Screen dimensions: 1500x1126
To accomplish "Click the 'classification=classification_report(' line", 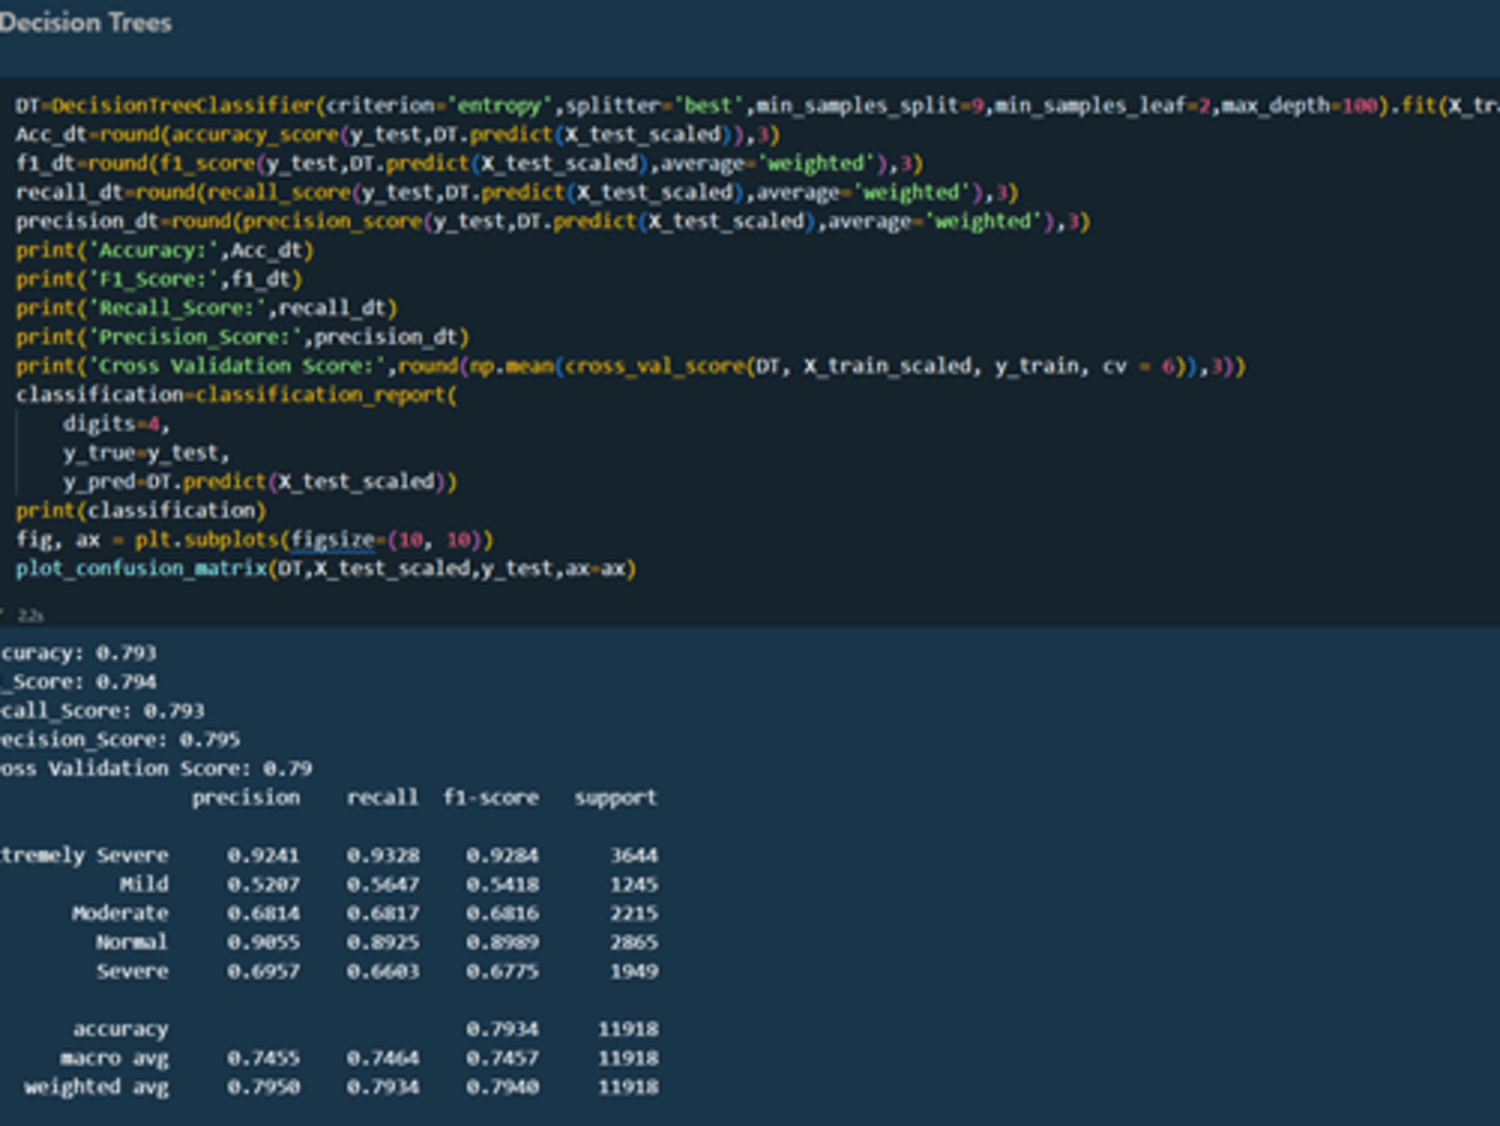I will pos(237,395).
